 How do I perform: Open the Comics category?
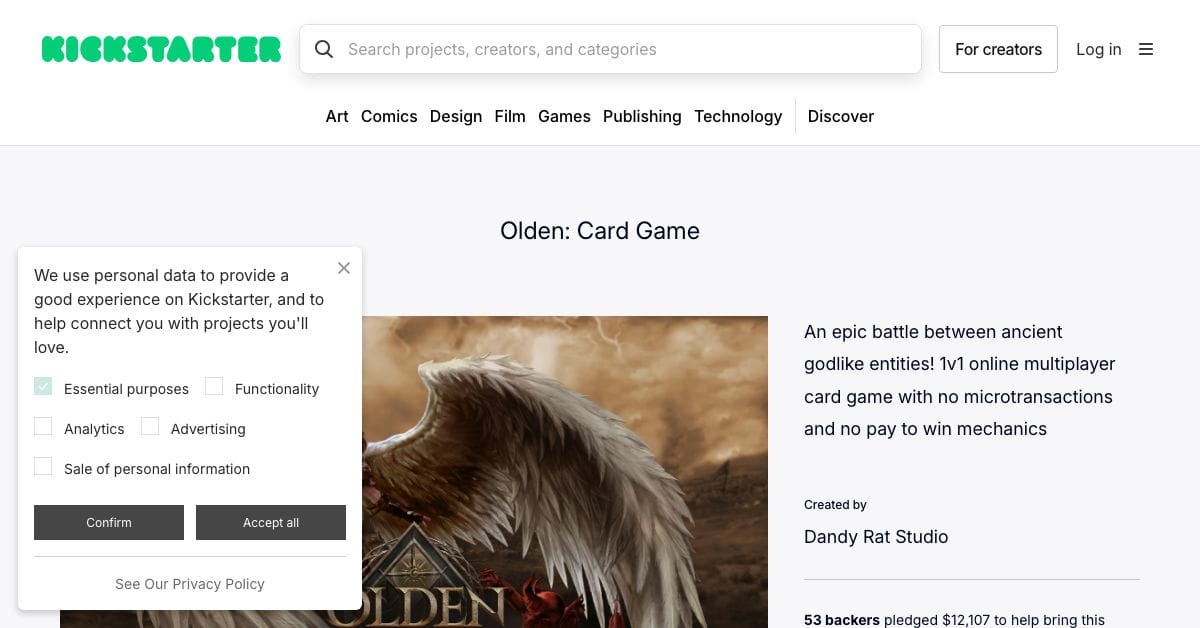389,116
